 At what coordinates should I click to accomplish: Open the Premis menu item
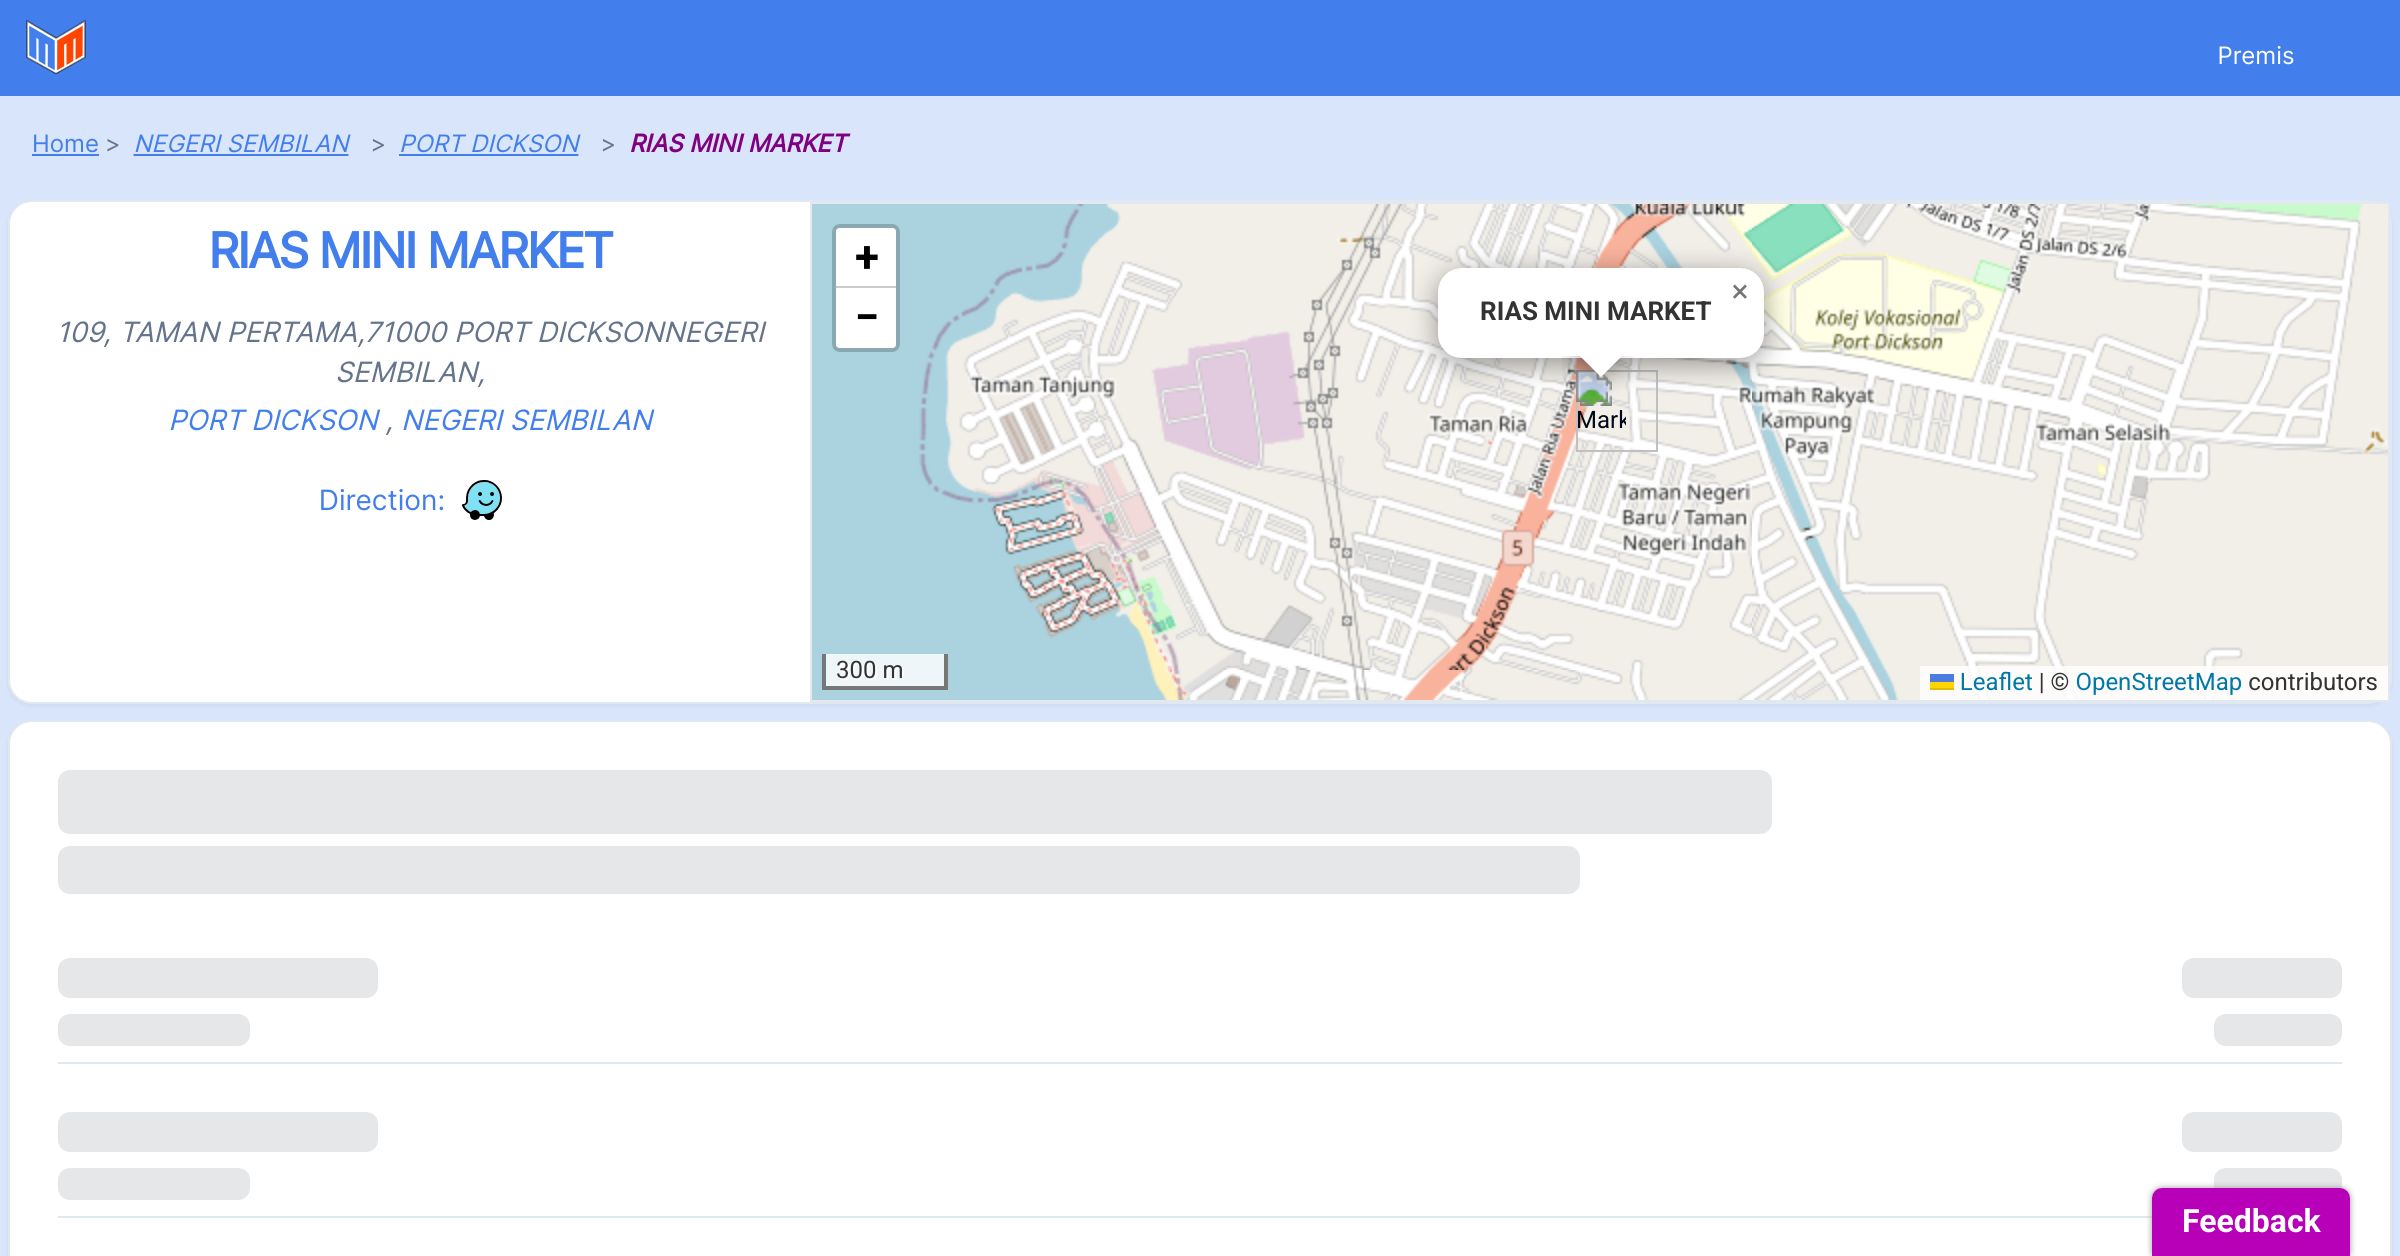[2255, 56]
